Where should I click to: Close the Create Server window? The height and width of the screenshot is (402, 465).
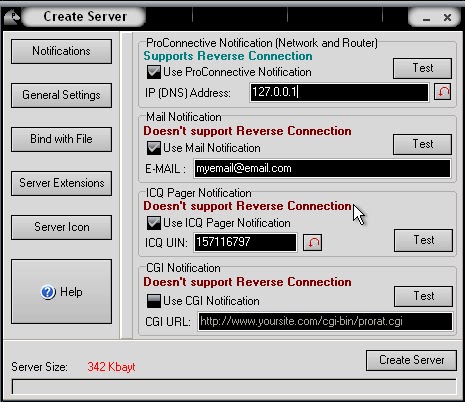pyautogui.click(x=447, y=17)
